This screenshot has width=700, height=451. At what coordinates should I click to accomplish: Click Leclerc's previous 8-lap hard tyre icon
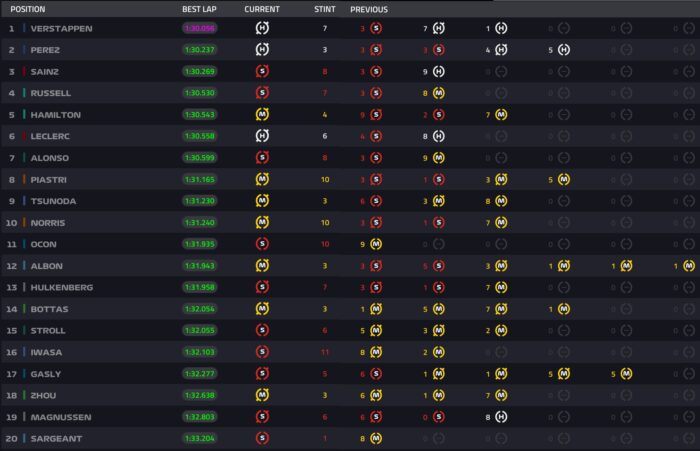pyautogui.click(x=439, y=136)
